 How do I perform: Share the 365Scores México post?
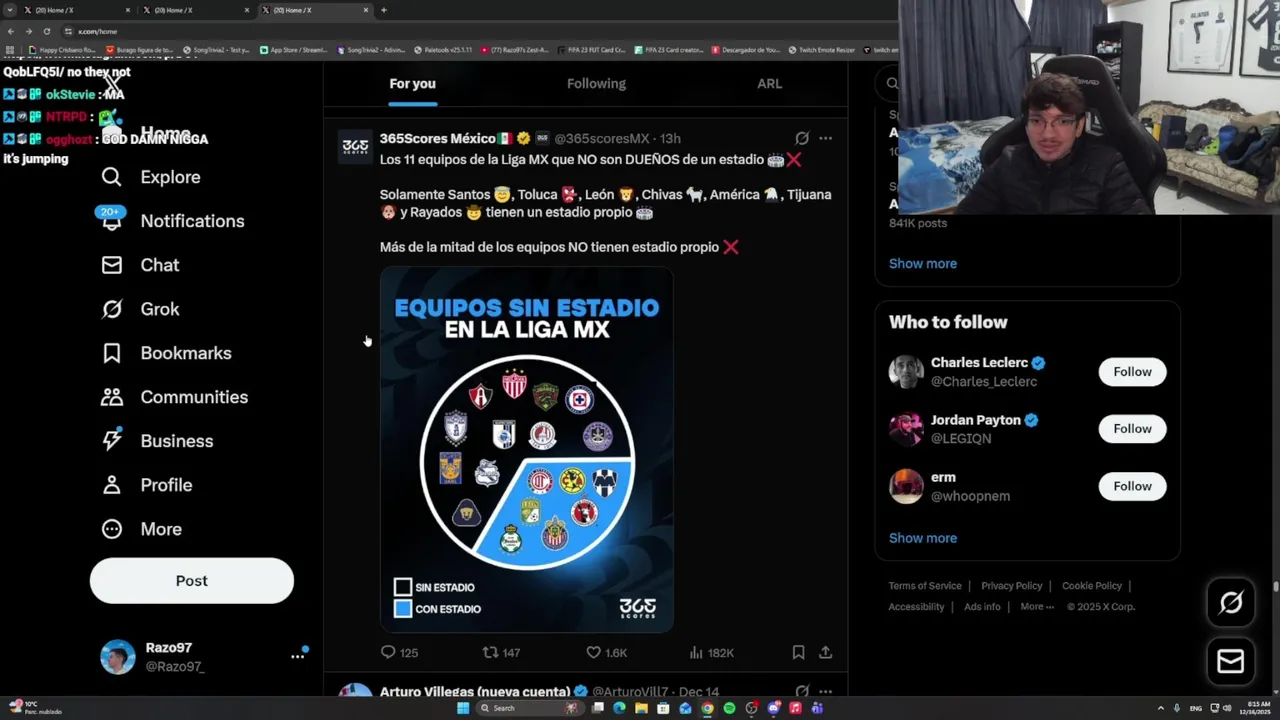click(825, 652)
